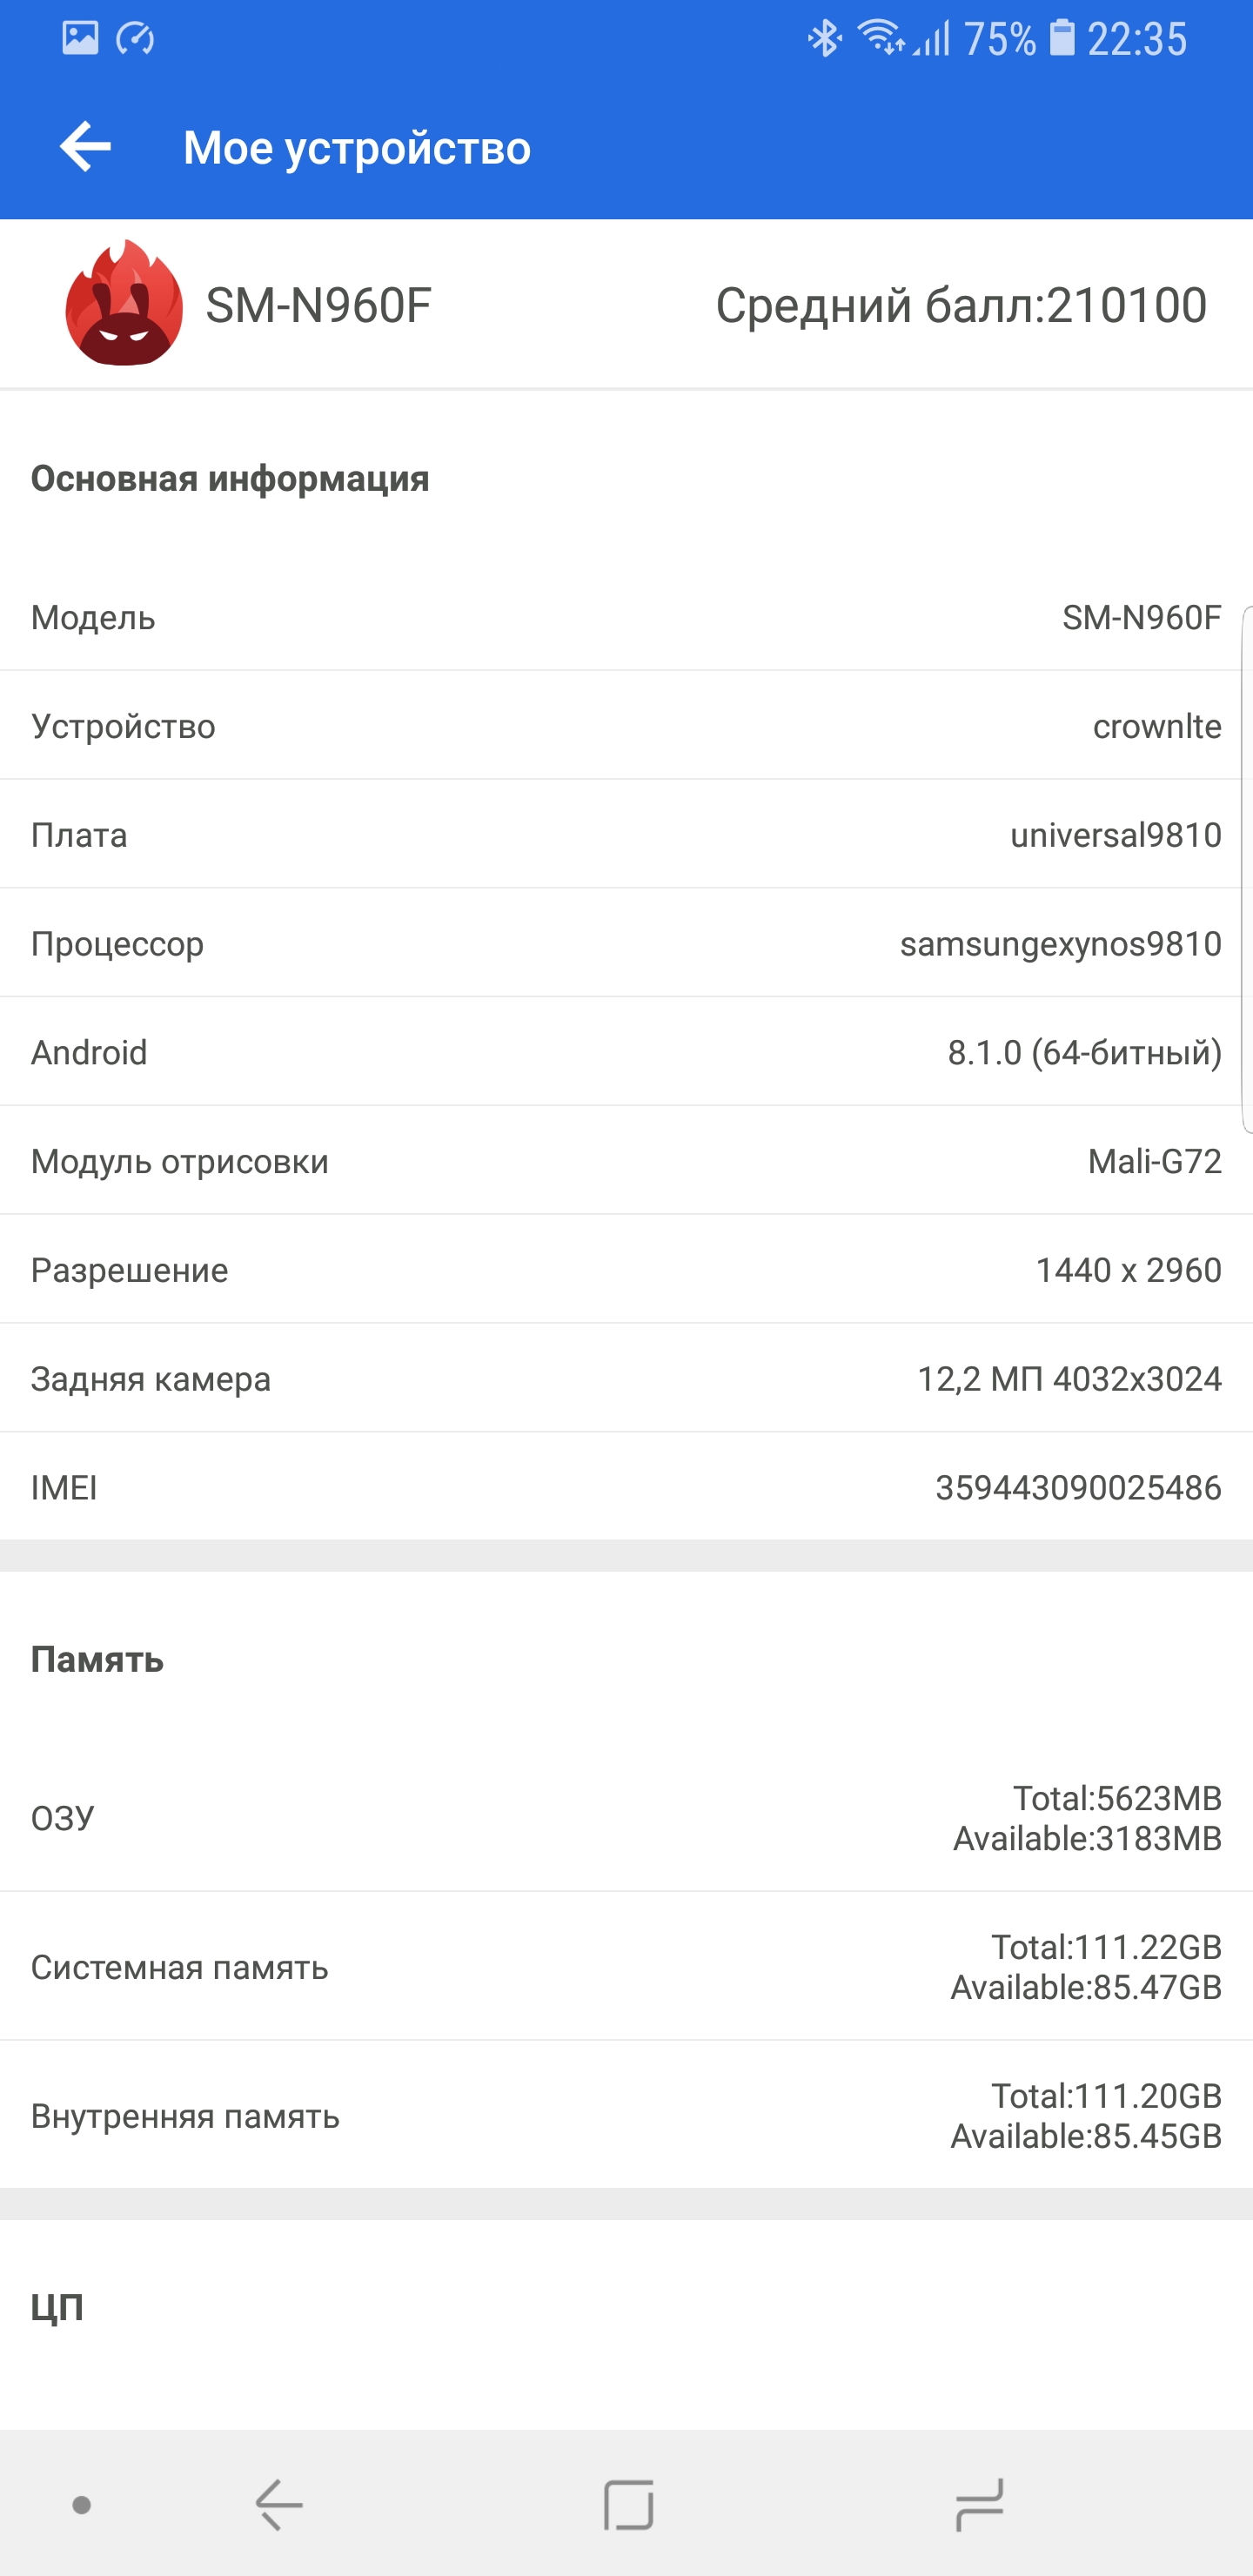
Task: Tap the small dot on navigation bar
Action: click(x=82, y=2504)
